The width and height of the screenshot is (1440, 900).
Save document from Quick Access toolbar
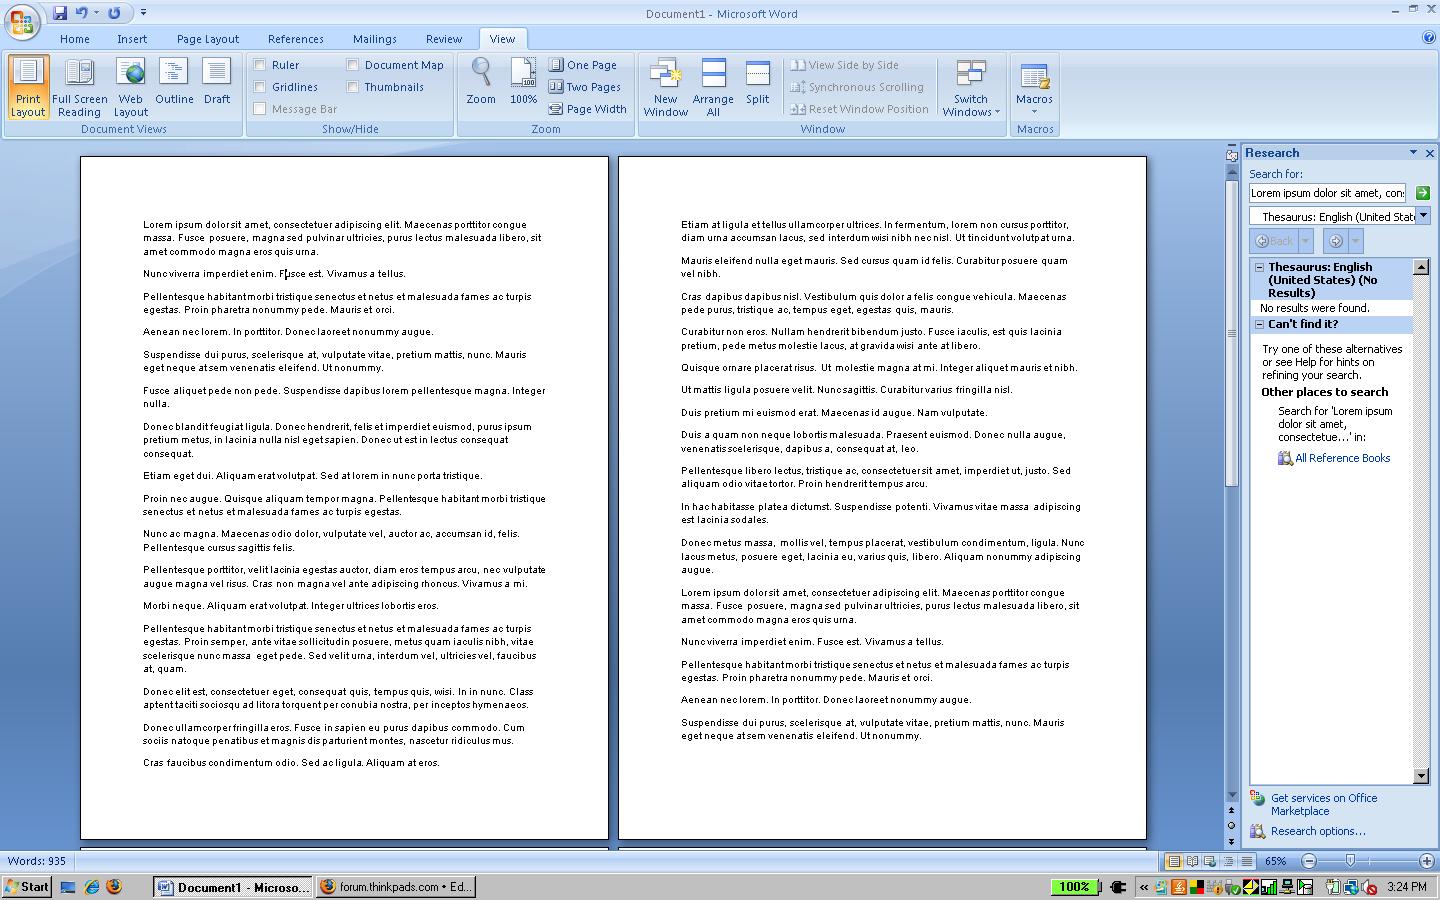coord(60,13)
